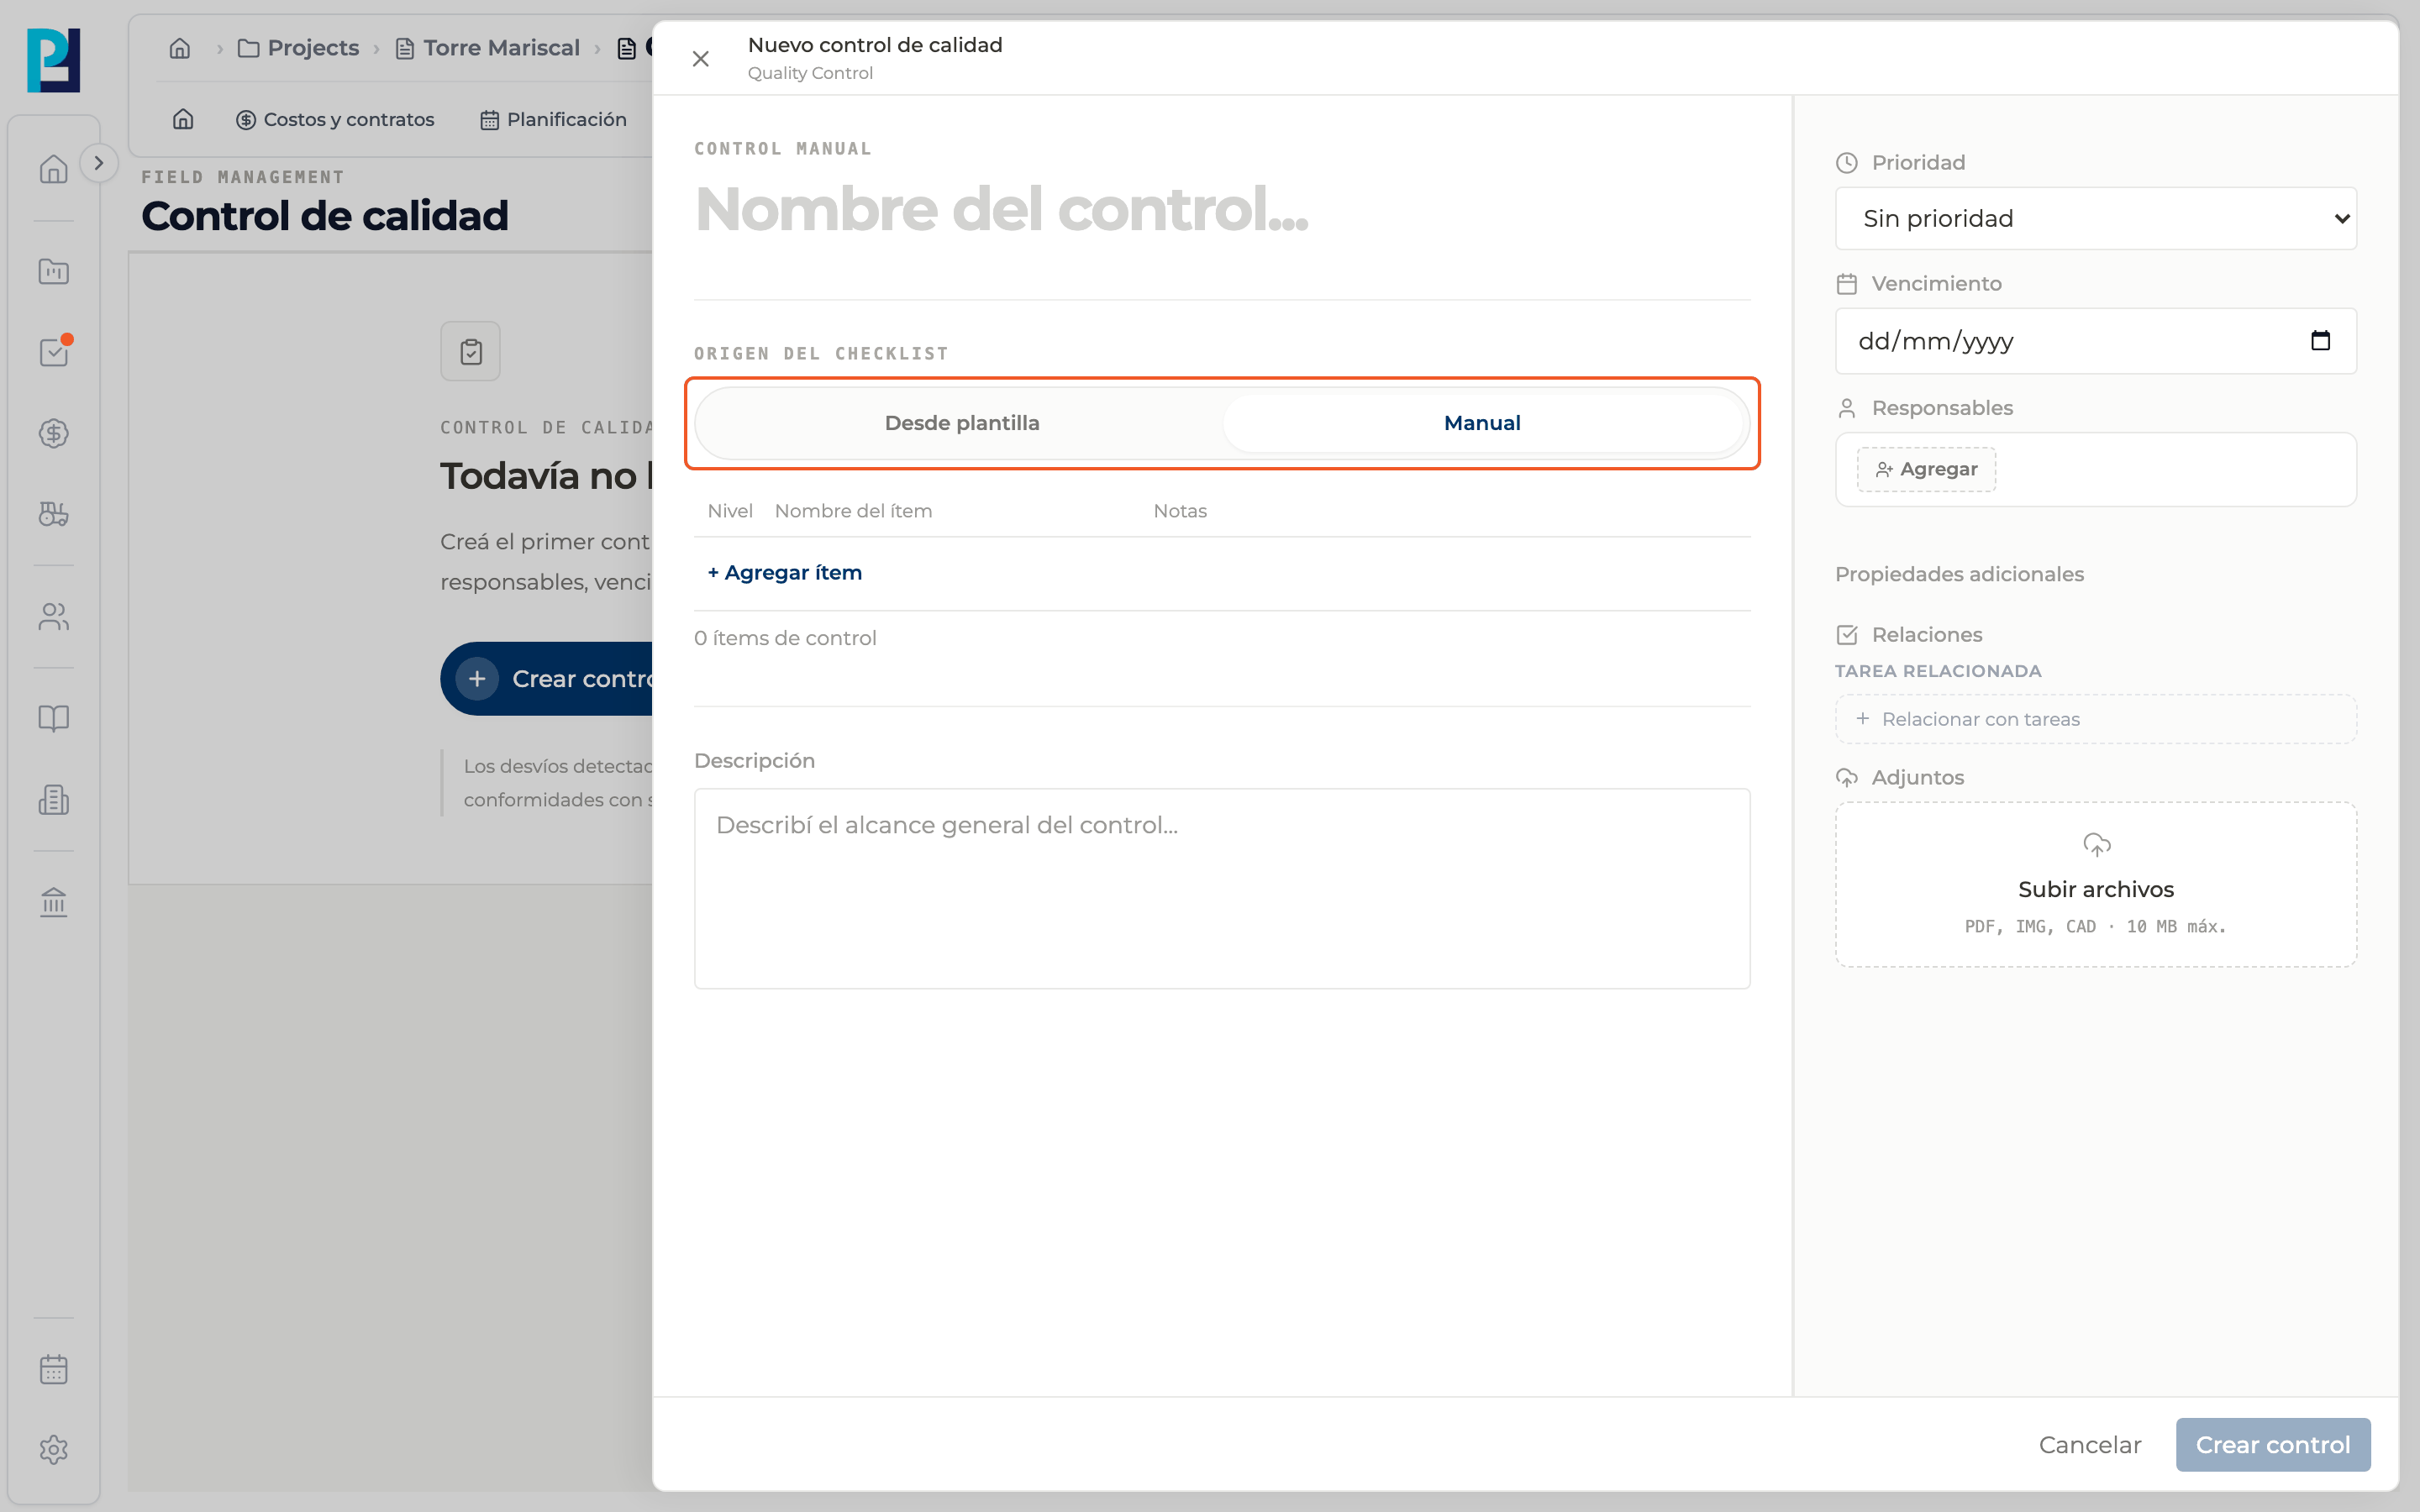
Task: Open the users icon in sidebar
Action: coord(54,617)
